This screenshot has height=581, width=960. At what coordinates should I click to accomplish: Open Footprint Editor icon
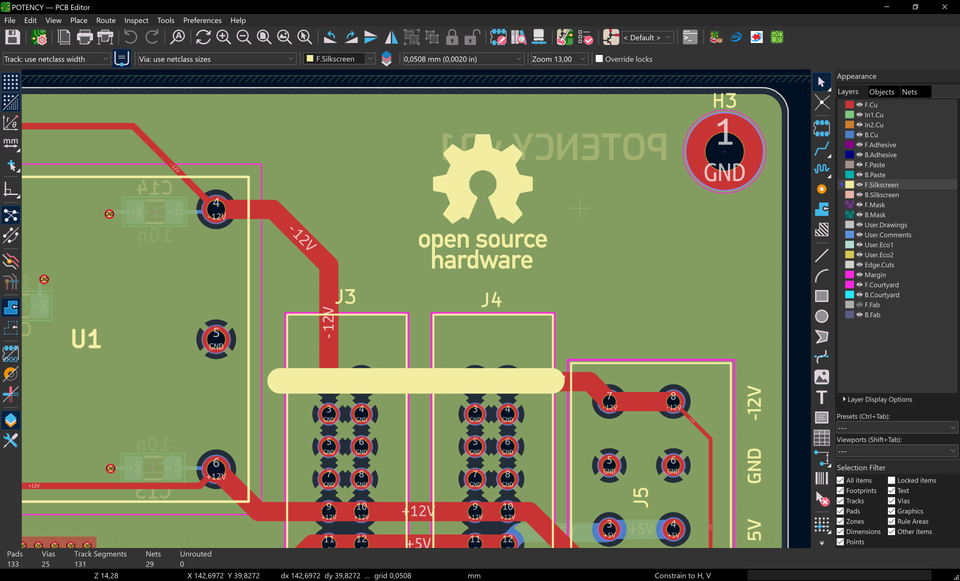click(498, 37)
